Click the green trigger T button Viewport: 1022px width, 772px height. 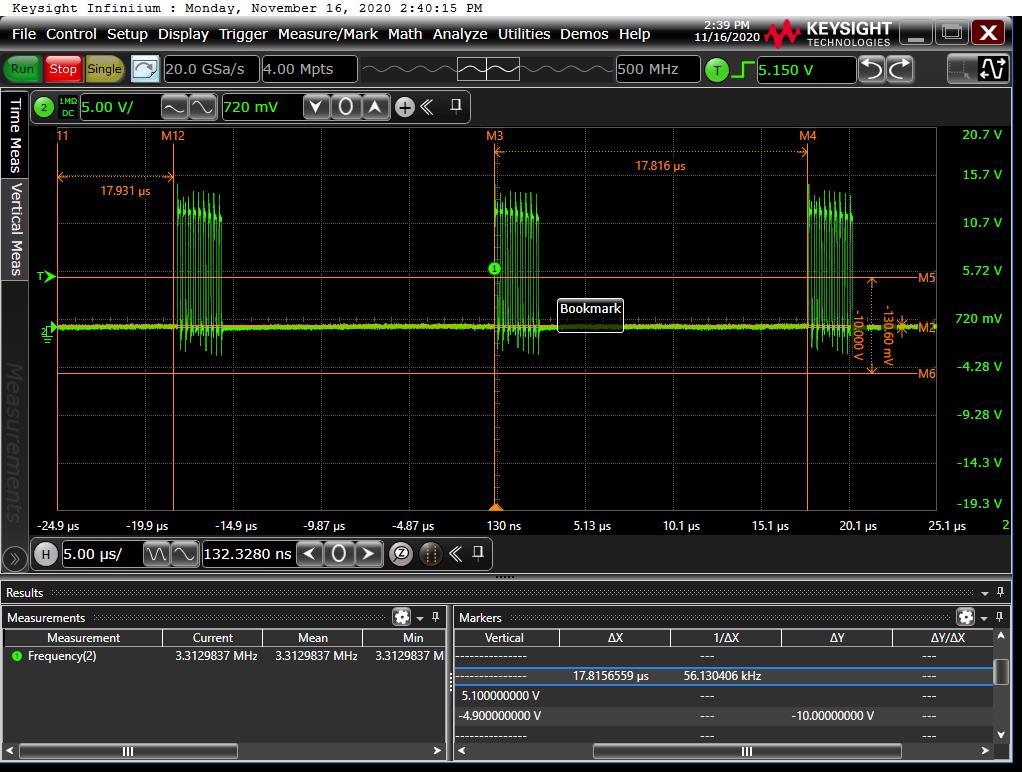click(717, 70)
